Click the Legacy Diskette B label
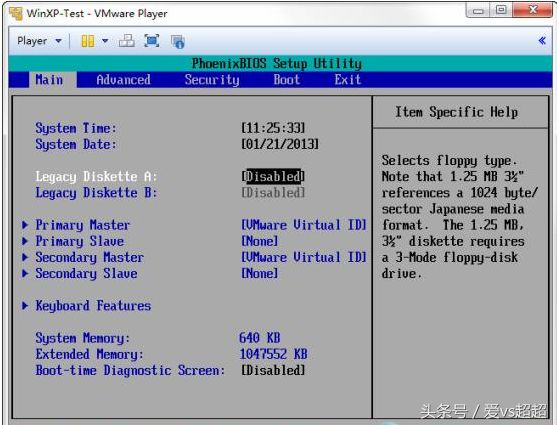557x425 pixels. (96, 193)
